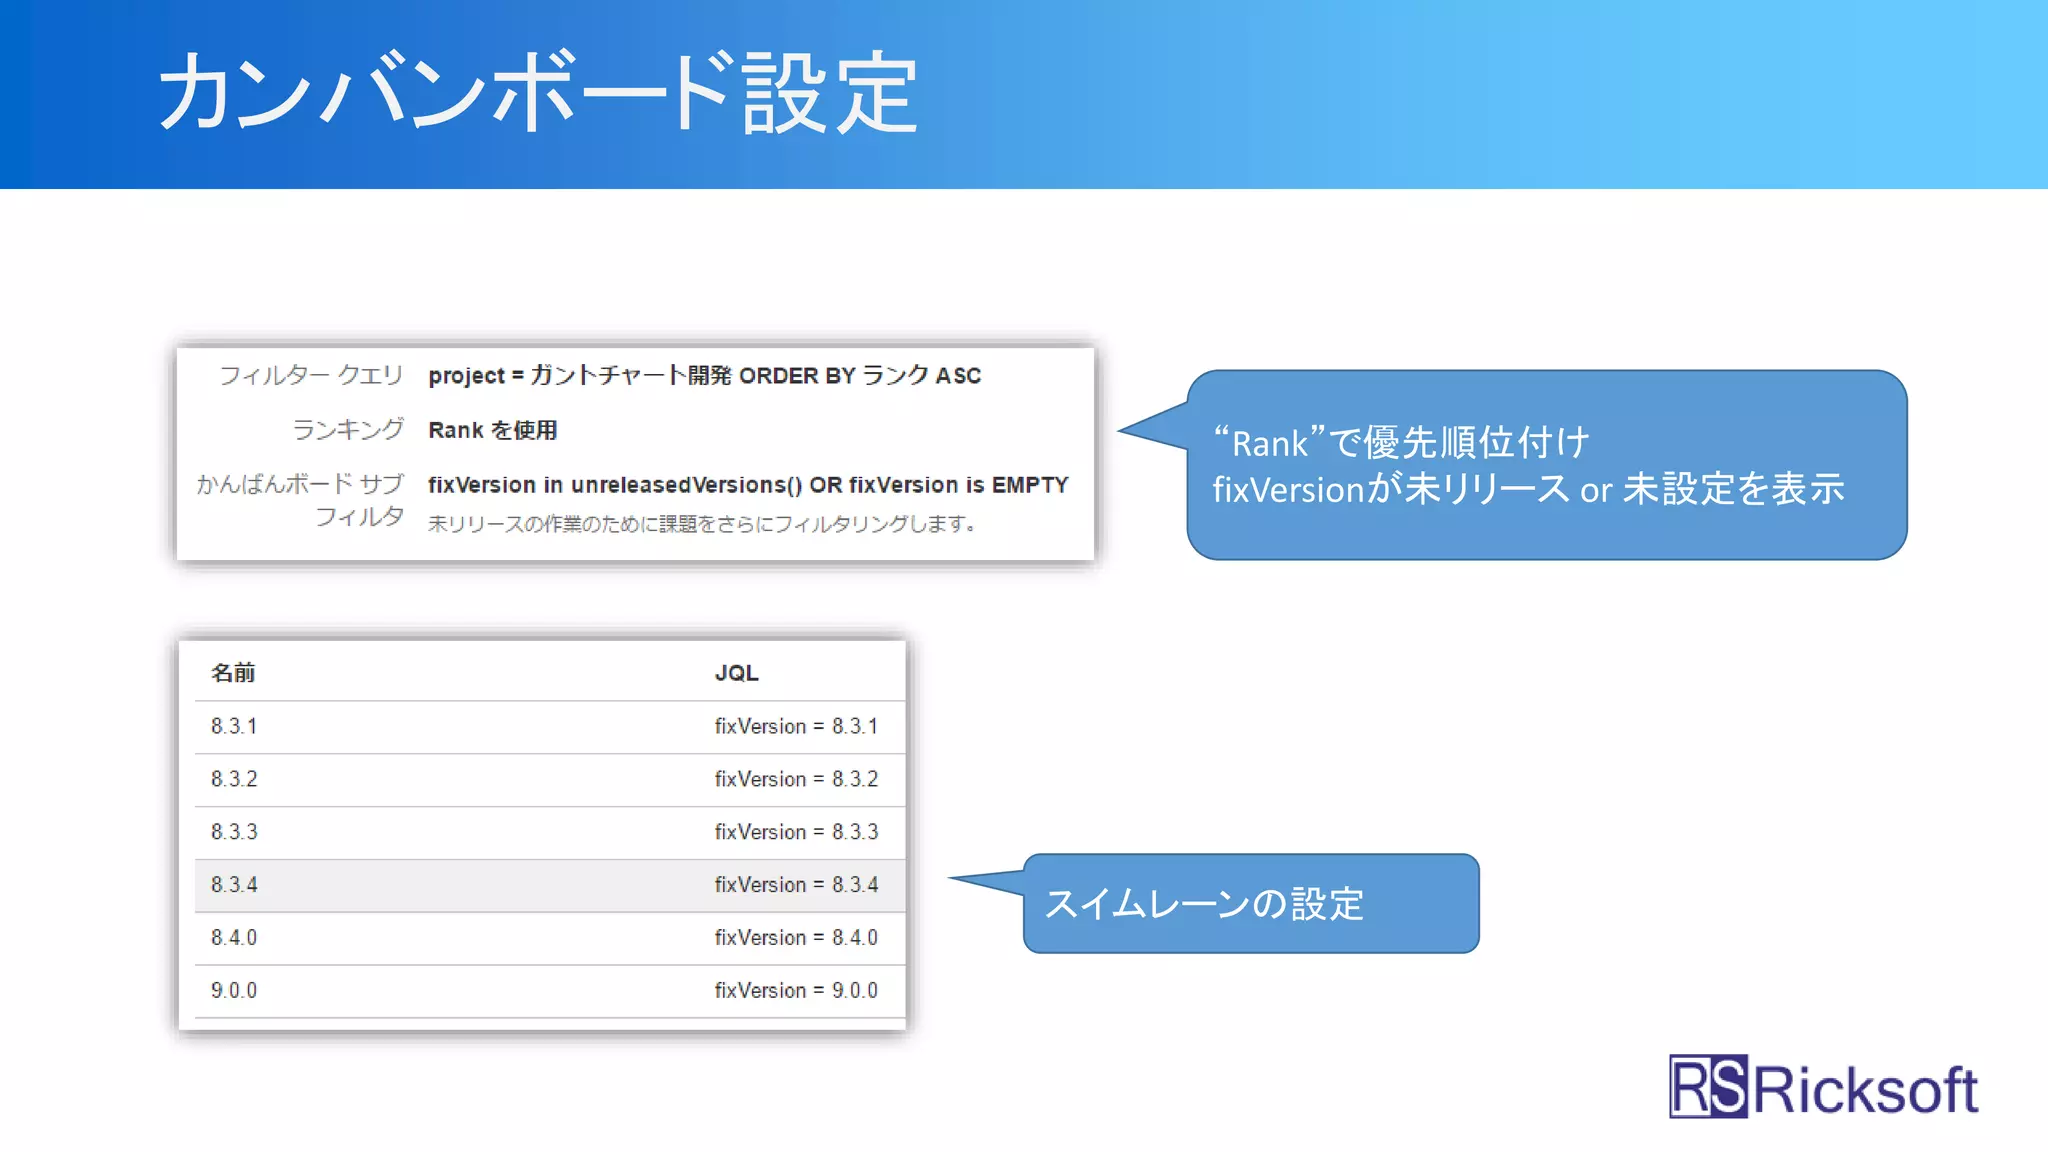The image size is (2048, 1152).
Task: Select swimlane name 8.3.1
Action: pyautogui.click(x=234, y=726)
